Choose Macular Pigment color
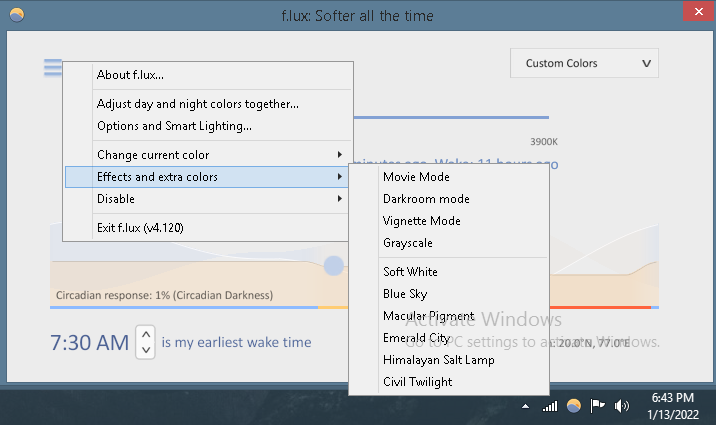This screenshot has width=716, height=425. coord(449,315)
